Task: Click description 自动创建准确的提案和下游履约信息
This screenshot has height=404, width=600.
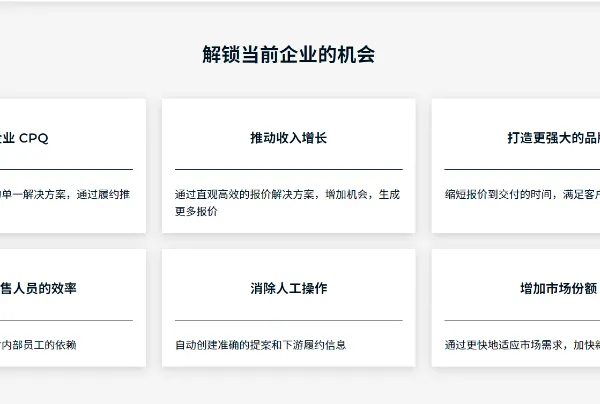Action: coord(261,345)
